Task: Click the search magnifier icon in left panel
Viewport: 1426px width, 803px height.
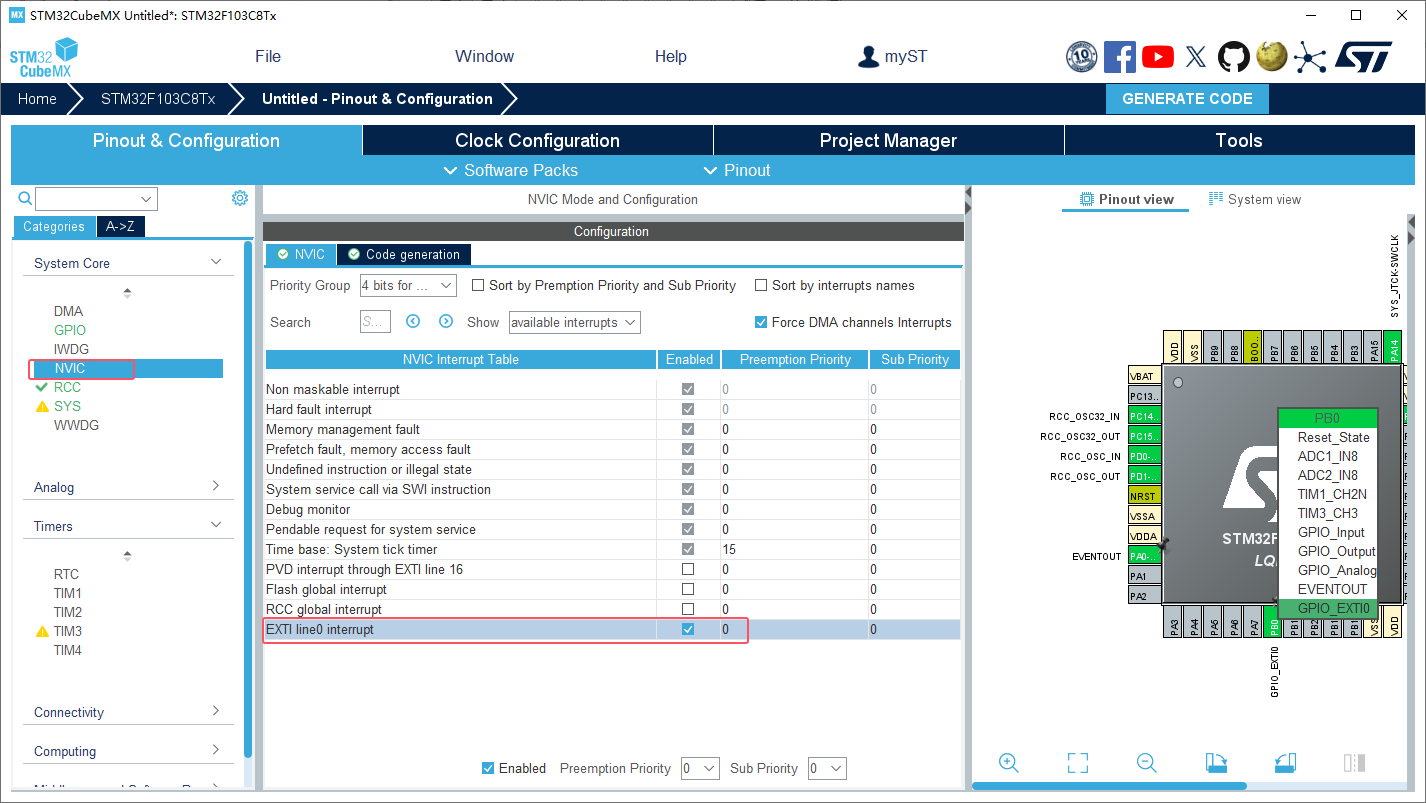Action: [x=25, y=199]
